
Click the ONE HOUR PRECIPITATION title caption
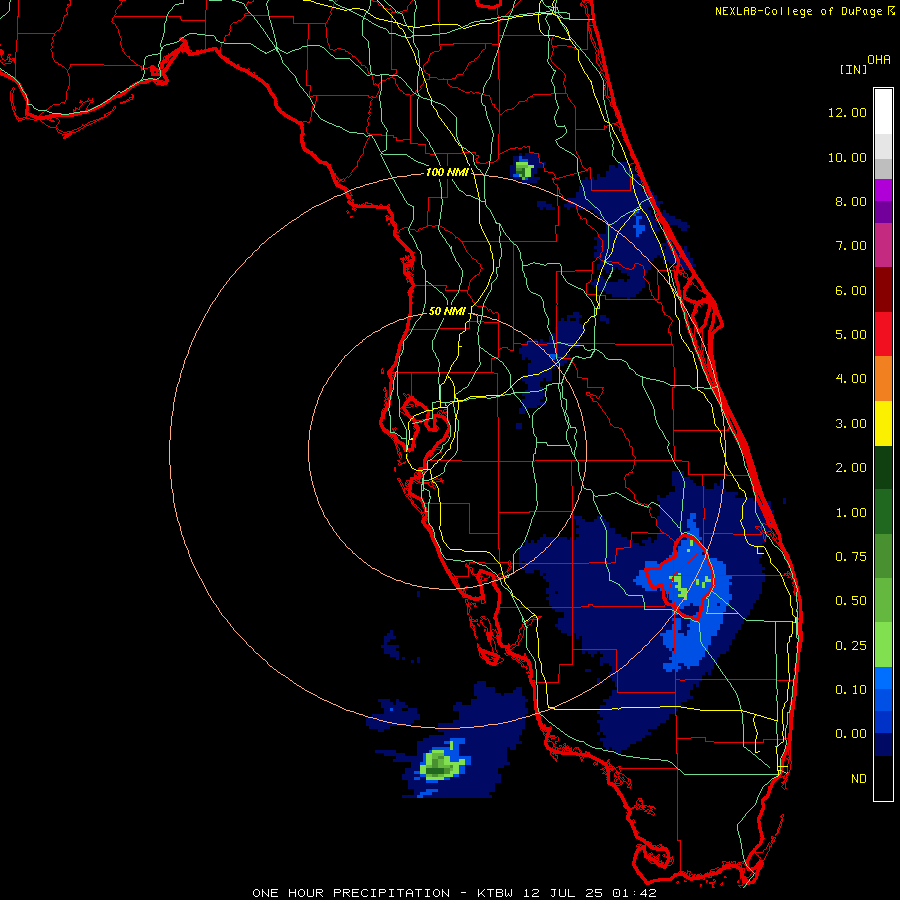tap(454, 893)
